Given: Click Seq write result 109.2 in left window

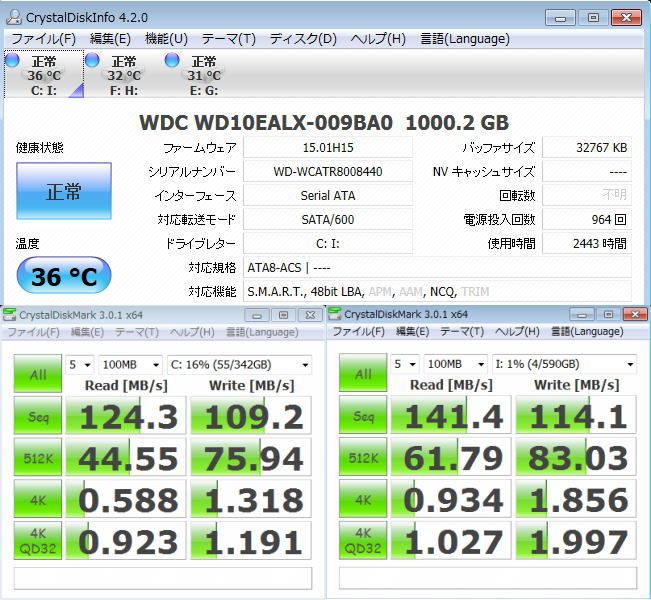Looking at the screenshot, I should pyautogui.click(x=251, y=416).
